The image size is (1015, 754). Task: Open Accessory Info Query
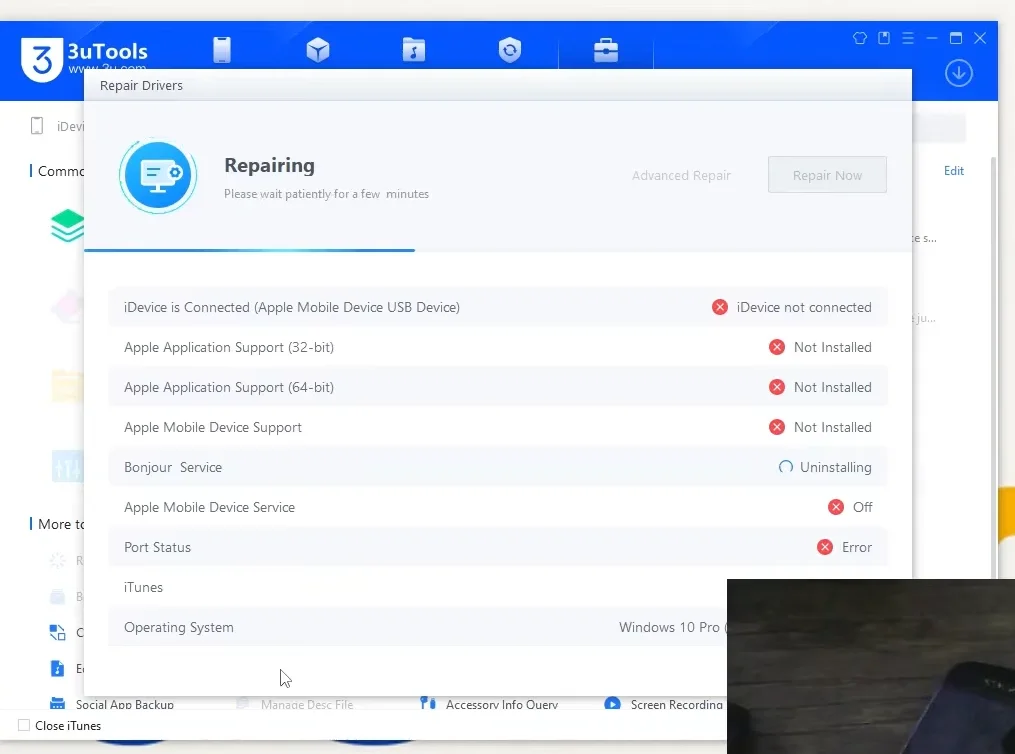[502, 704]
